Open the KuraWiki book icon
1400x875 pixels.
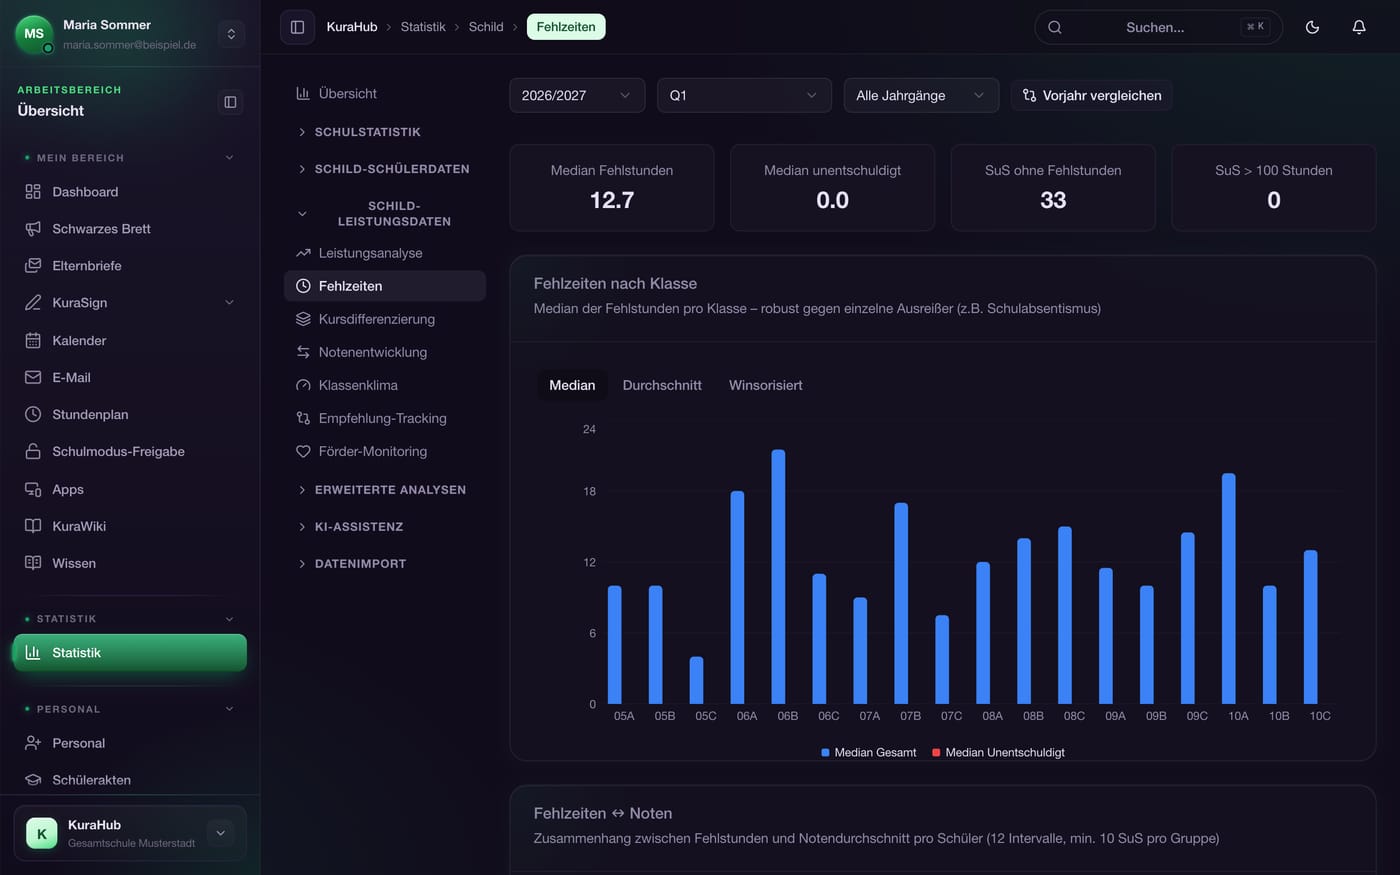click(33, 526)
